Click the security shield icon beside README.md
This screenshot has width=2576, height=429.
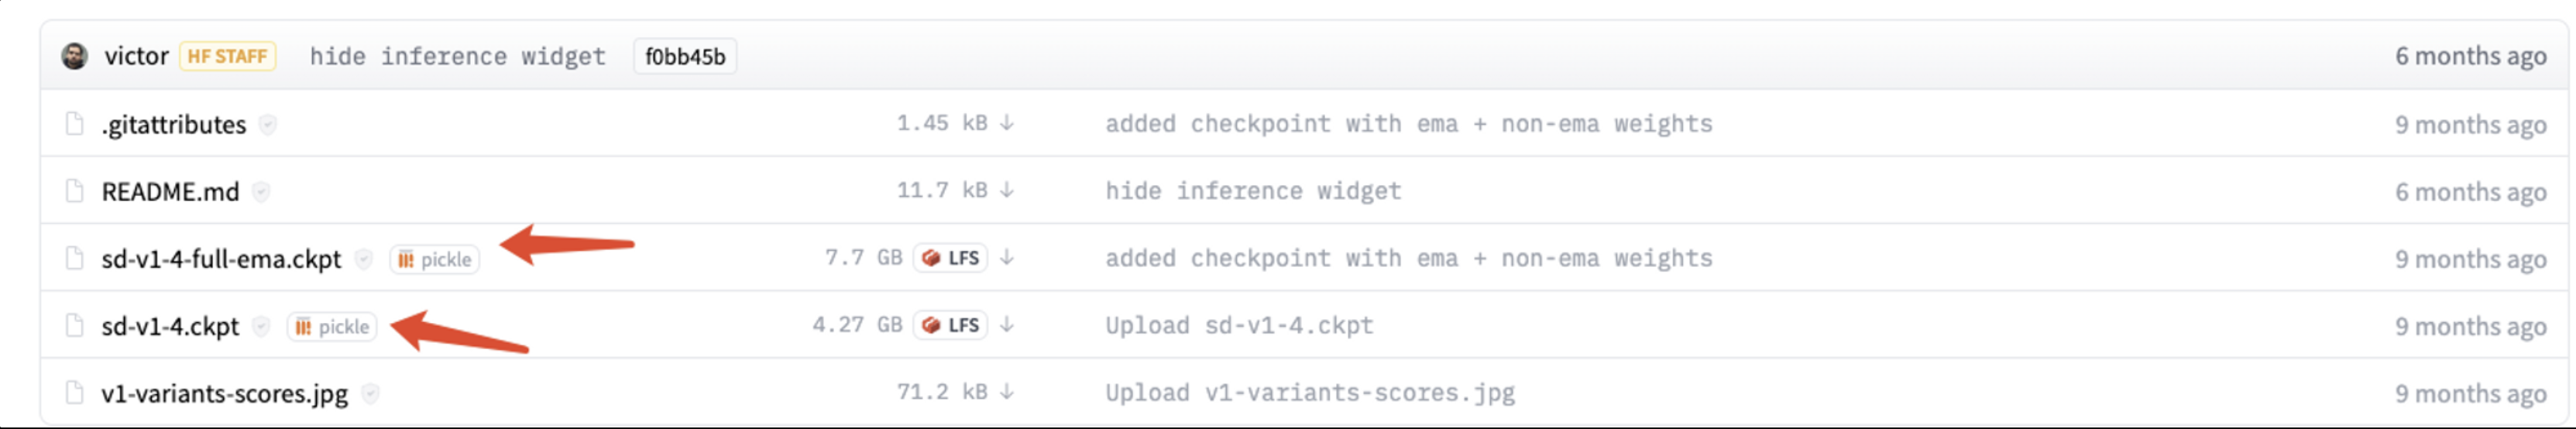tap(261, 191)
